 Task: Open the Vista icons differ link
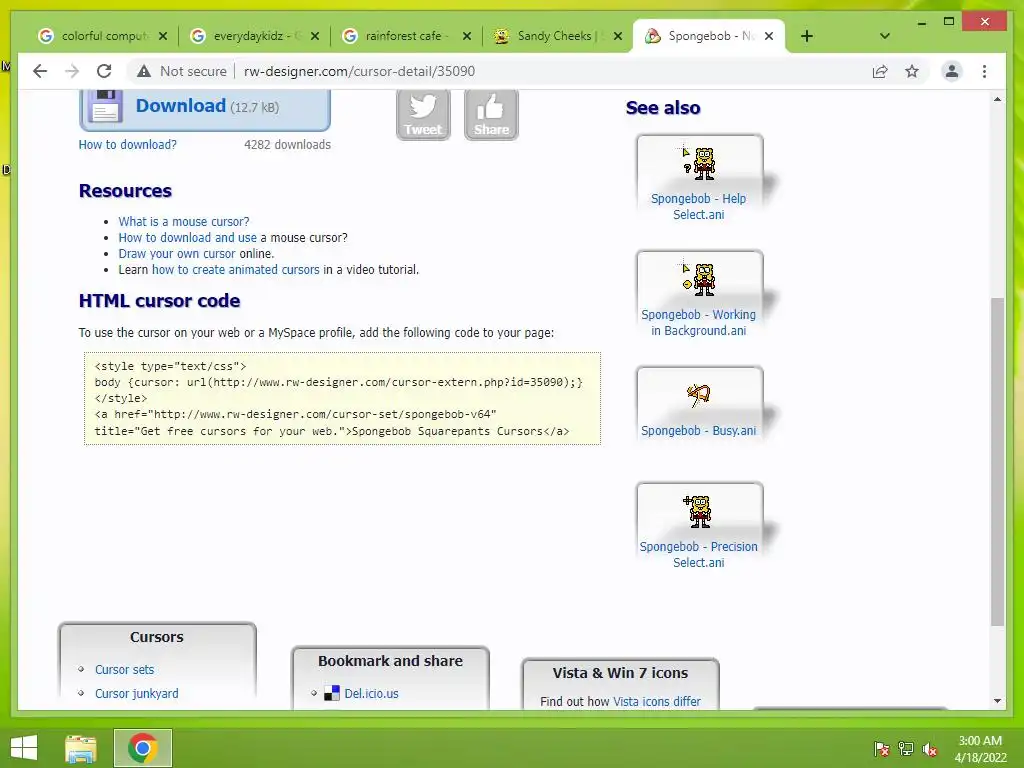click(656, 701)
